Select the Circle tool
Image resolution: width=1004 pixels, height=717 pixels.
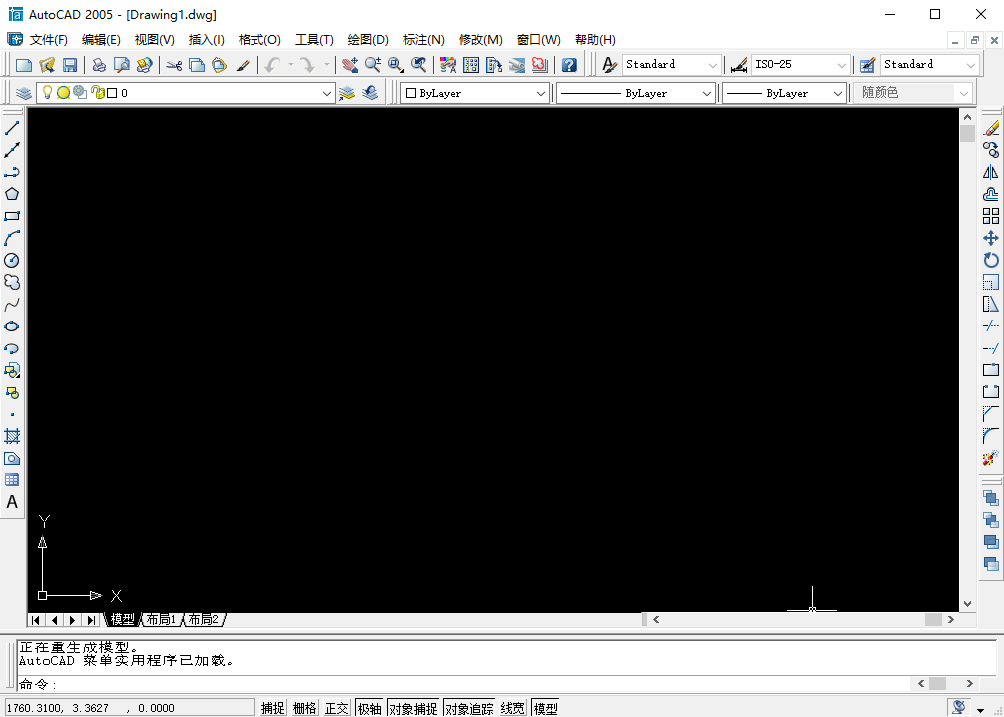pyautogui.click(x=12, y=260)
